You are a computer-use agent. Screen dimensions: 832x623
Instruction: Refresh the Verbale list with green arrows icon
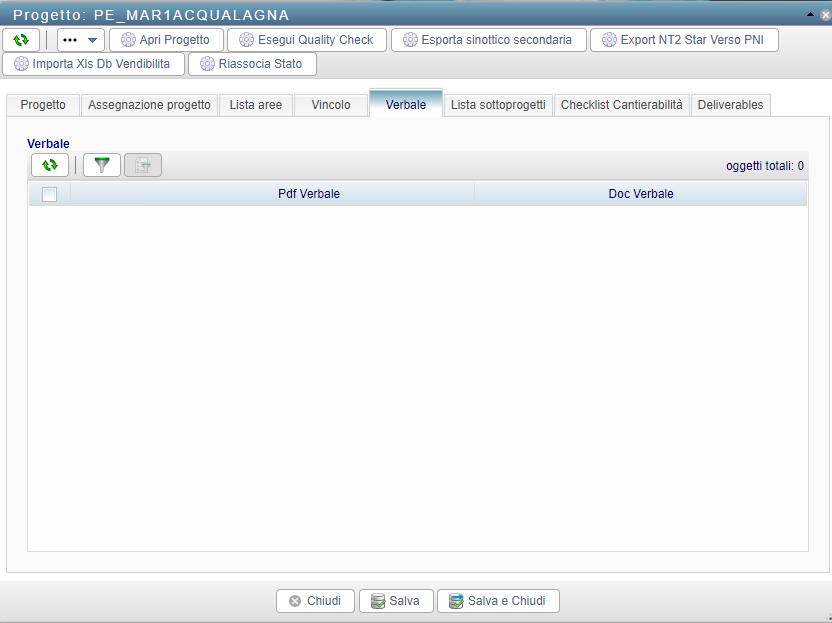(x=50, y=165)
